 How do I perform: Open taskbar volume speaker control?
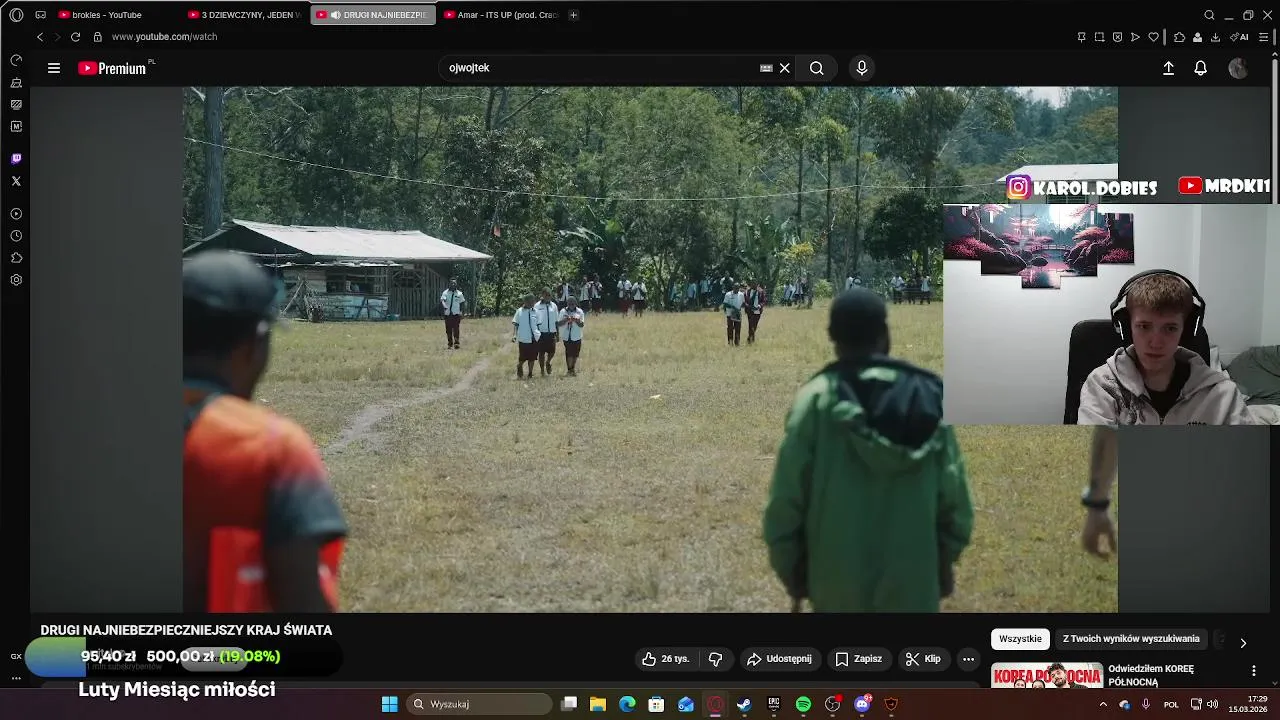pyautogui.click(x=1212, y=704)
